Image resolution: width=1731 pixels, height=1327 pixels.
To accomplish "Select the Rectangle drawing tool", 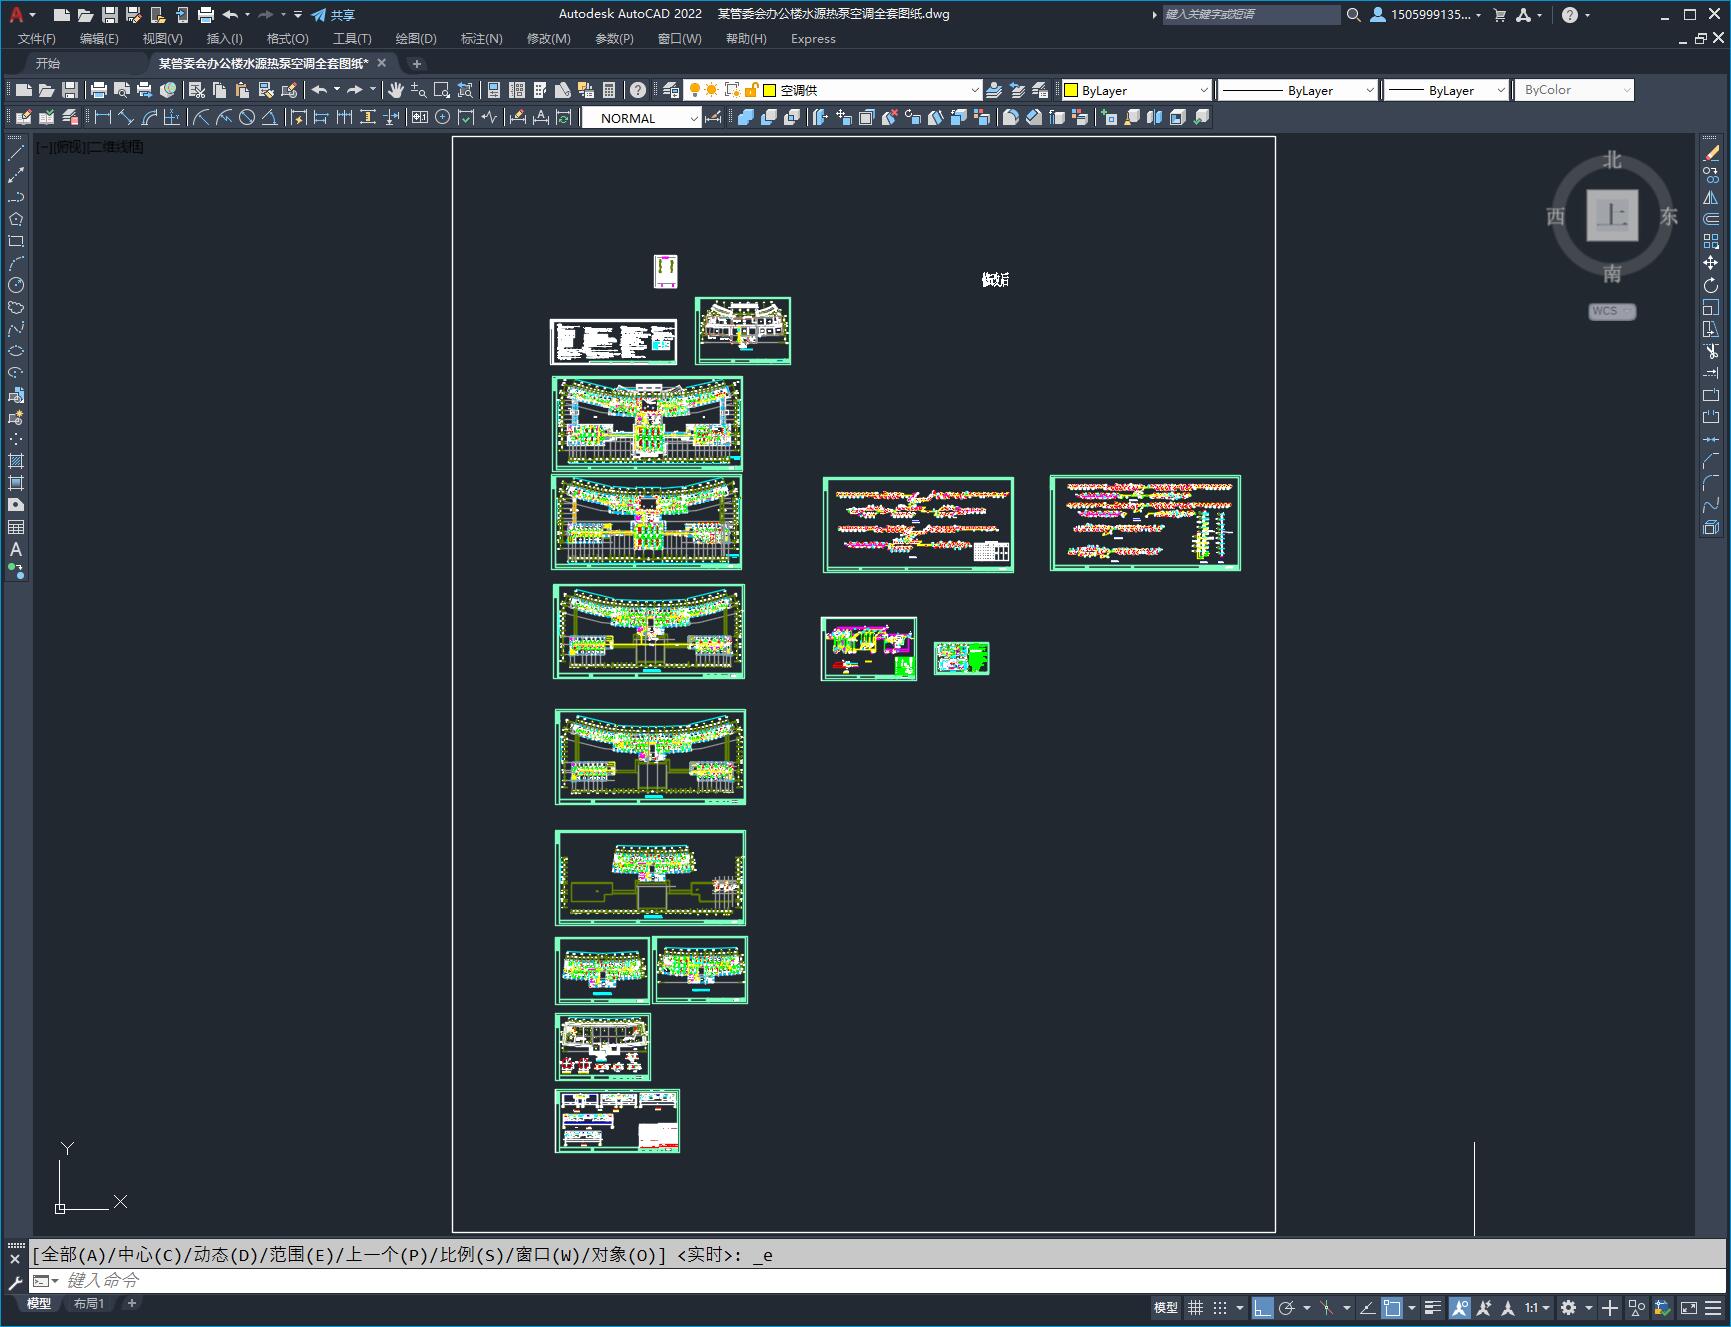I will 16,241.
